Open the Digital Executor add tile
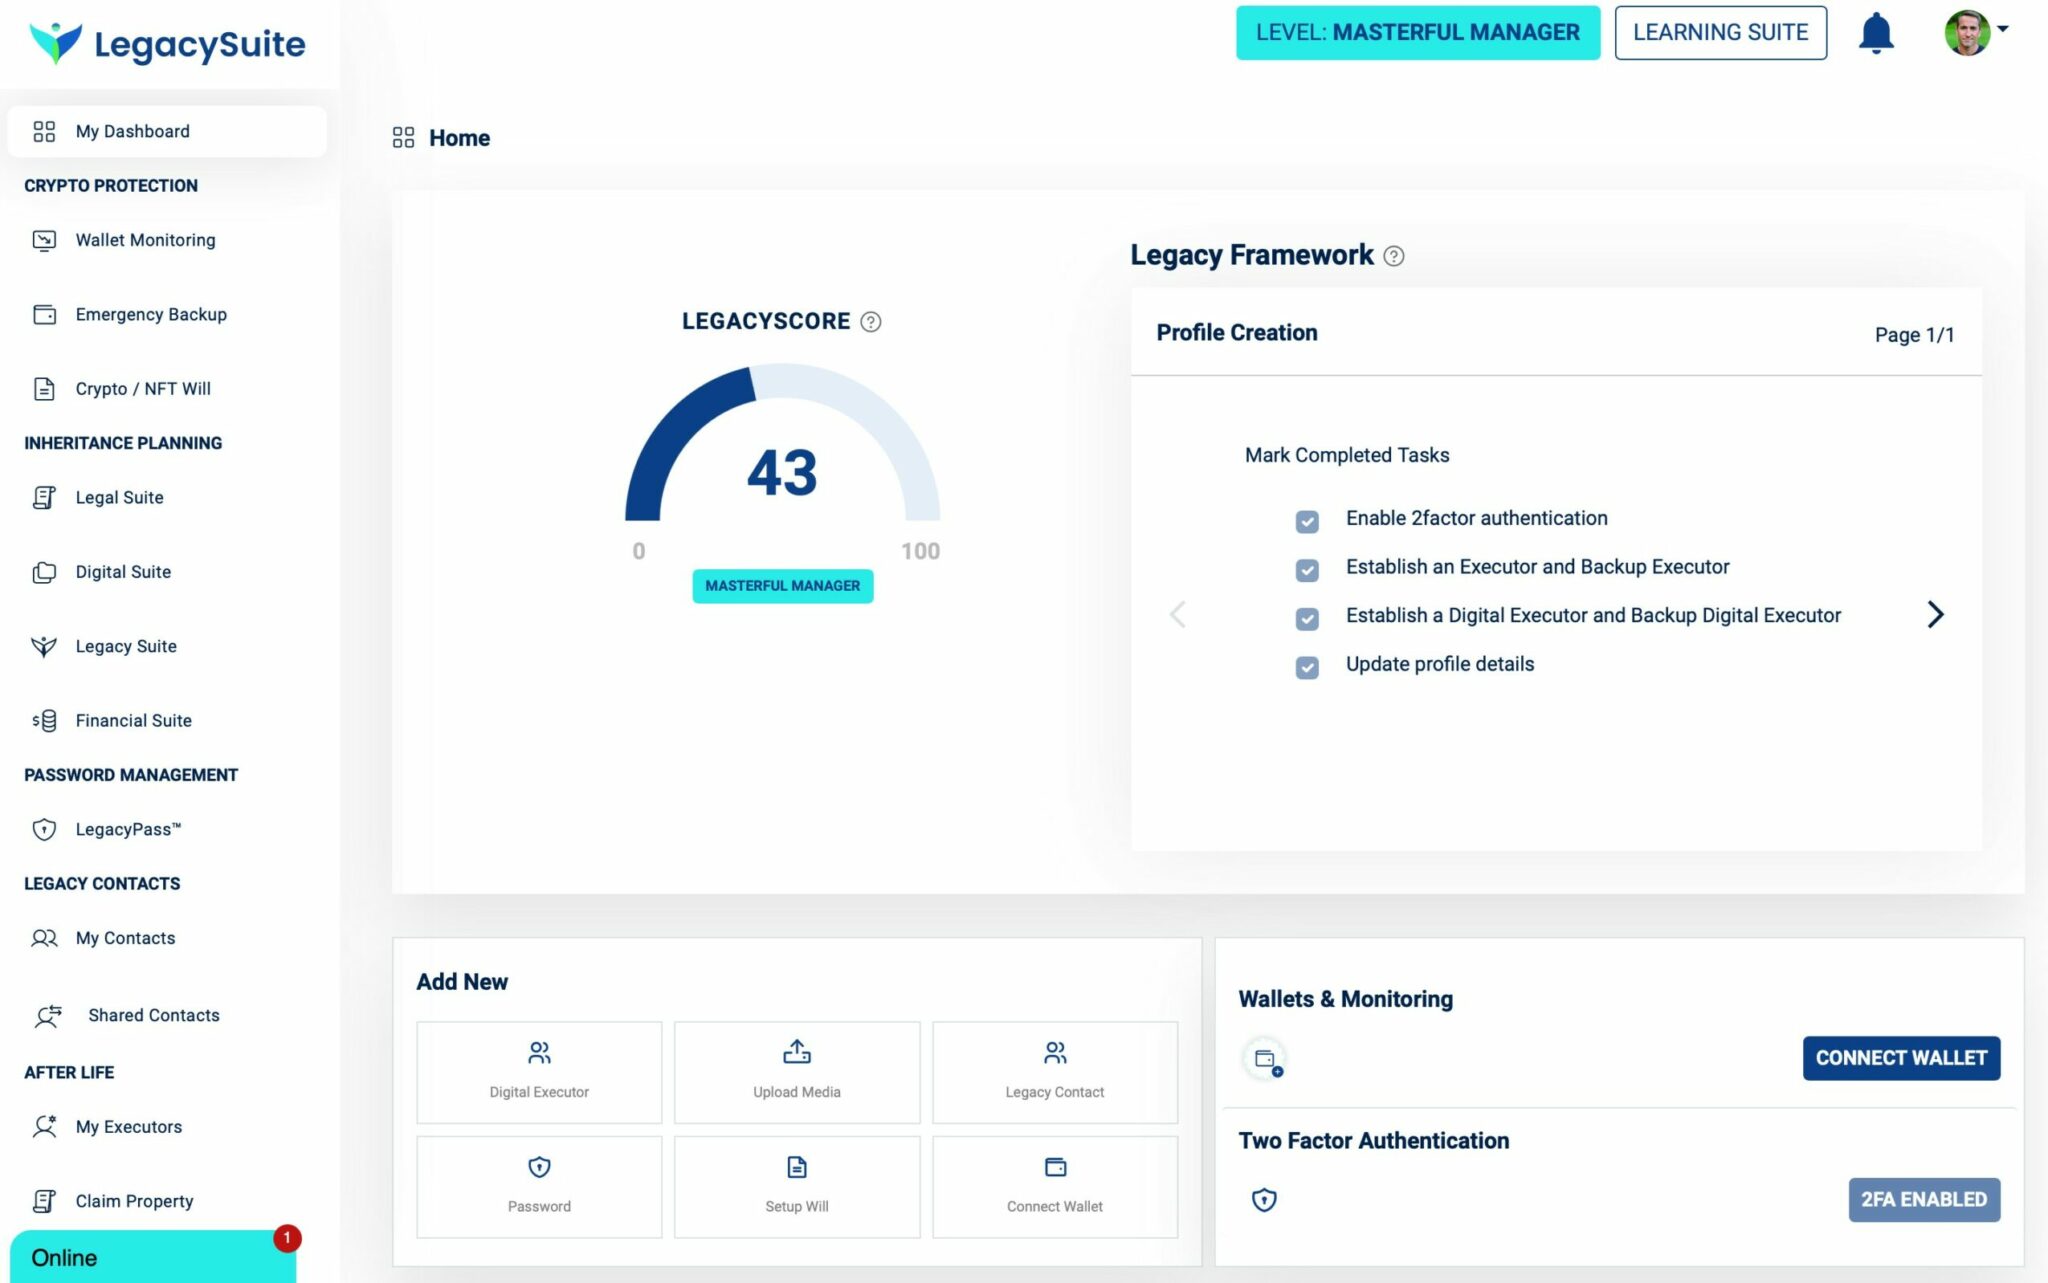The width and height of the screenshot is (2048, 1283). point(539,1071)
